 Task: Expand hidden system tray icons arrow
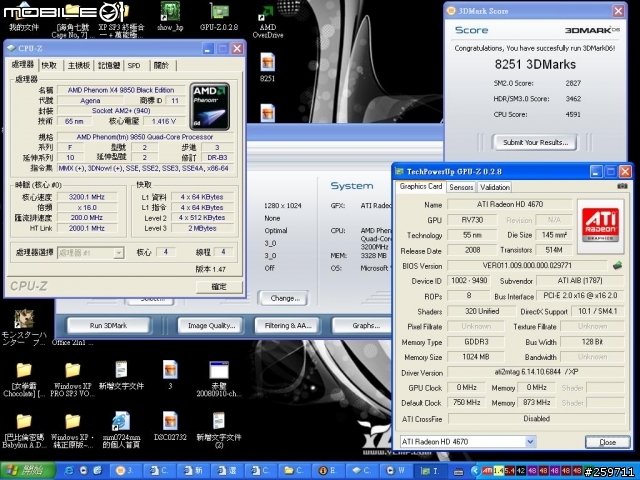point(475,471)
